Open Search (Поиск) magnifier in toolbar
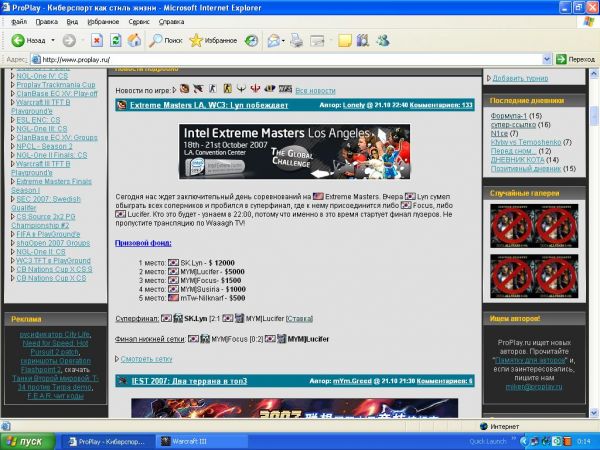 (x=166, y=40)
